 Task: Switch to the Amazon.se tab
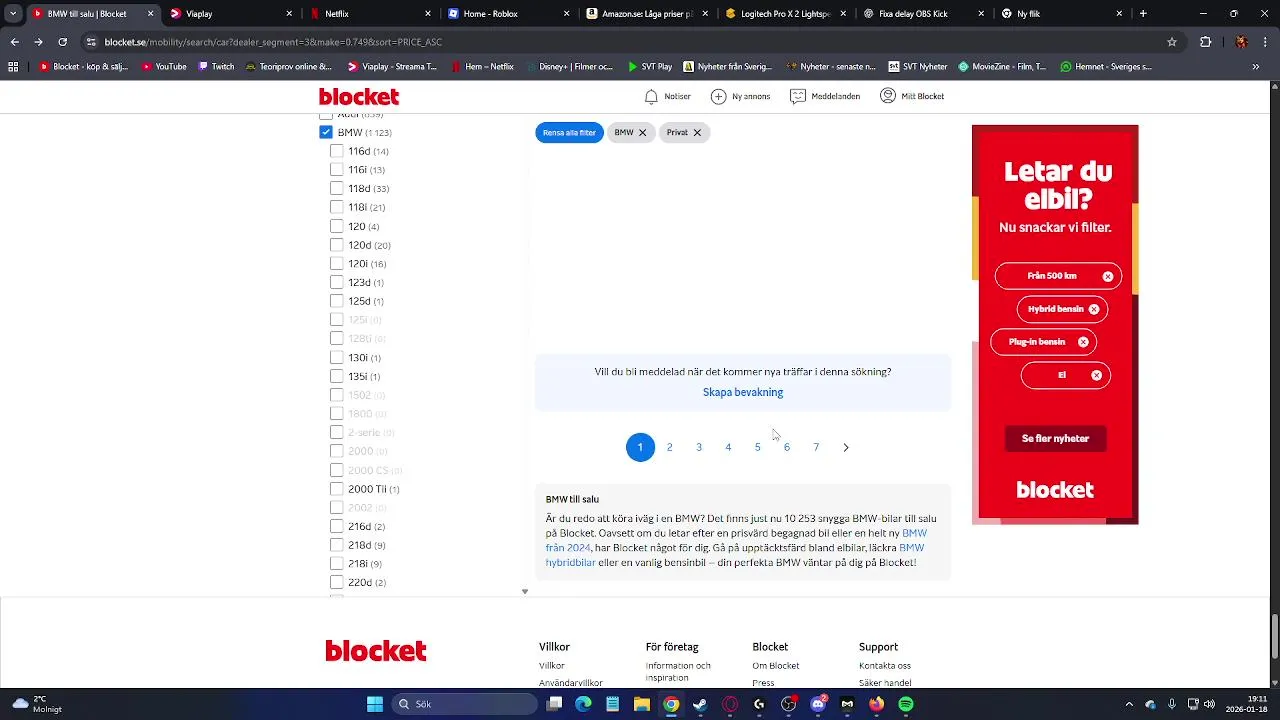click(647, 14)
